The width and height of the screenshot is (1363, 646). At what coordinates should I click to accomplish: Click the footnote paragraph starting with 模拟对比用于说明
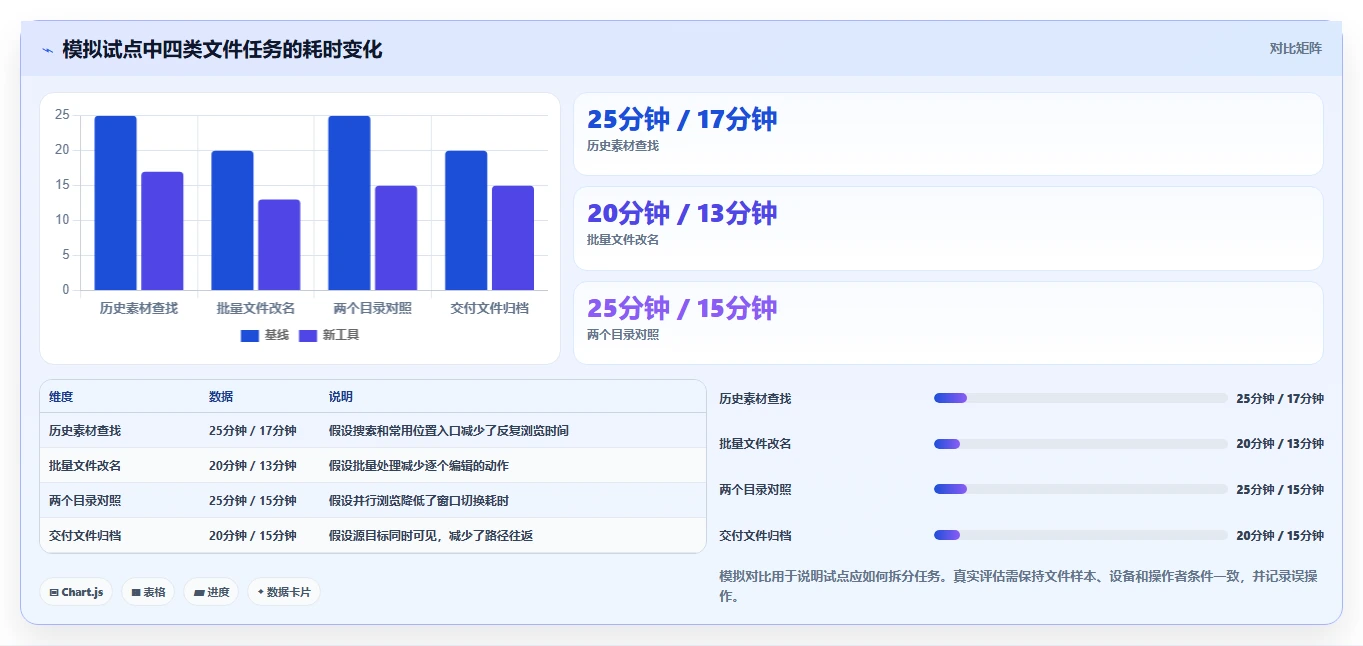click(1020, 586)
